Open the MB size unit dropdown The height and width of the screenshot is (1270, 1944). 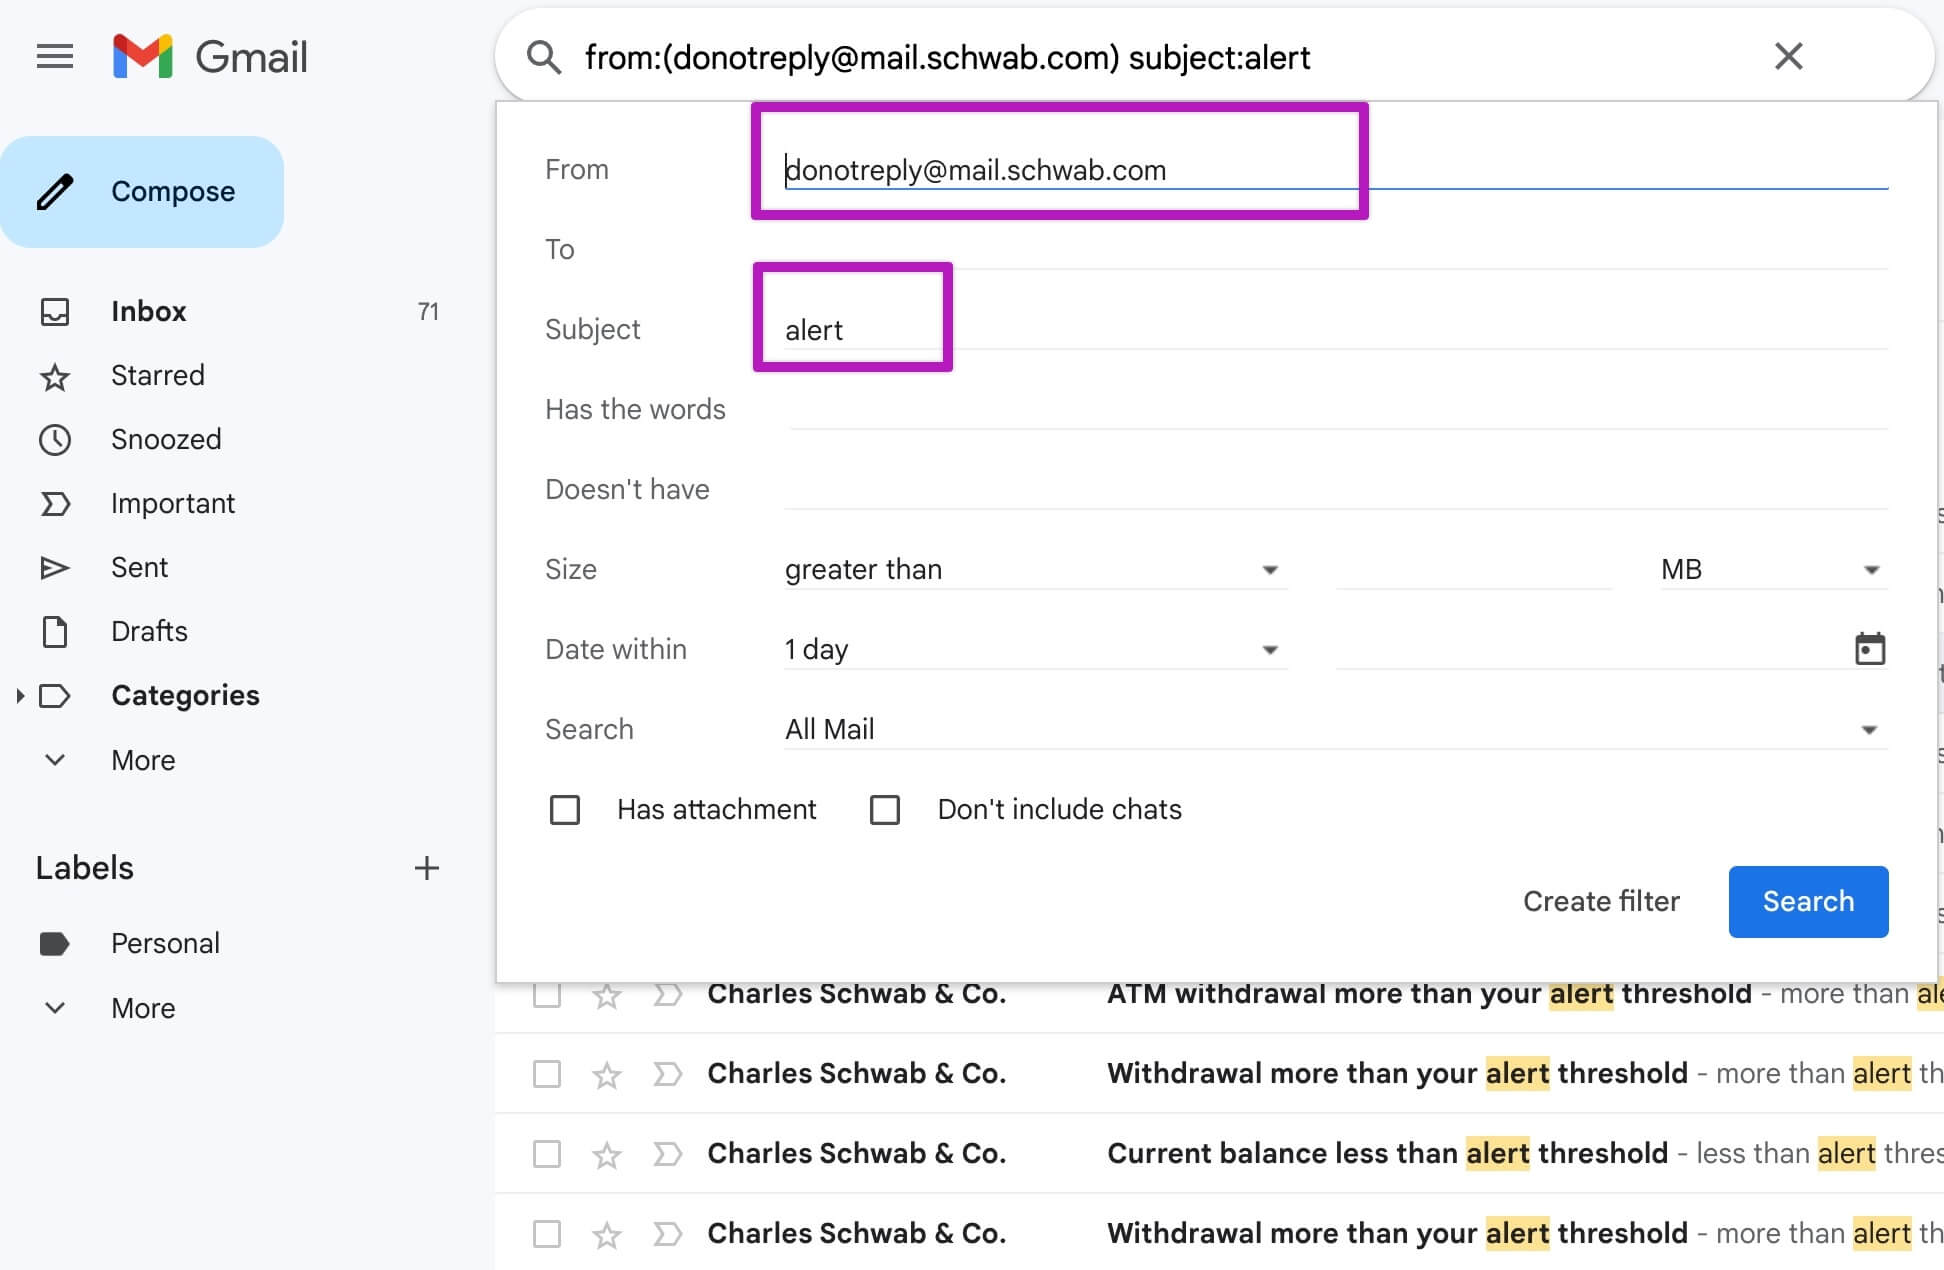point(1774,569)
